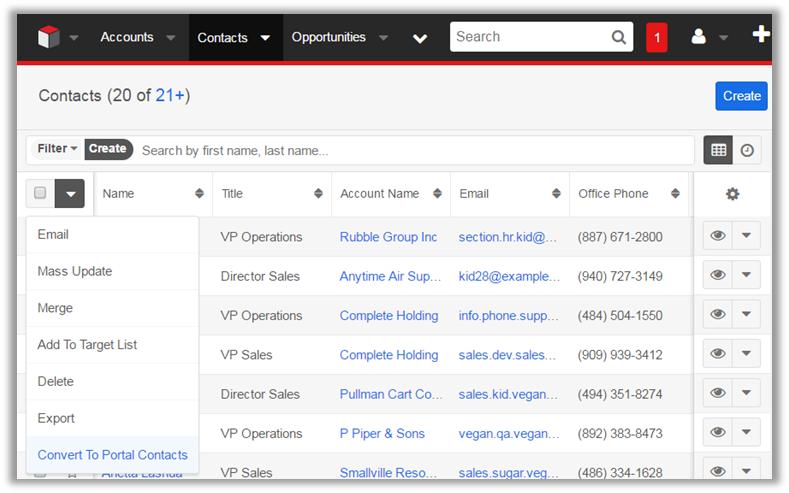Open the Complete Holding account link
Screen dimensions: 789x493
(389, 316)
